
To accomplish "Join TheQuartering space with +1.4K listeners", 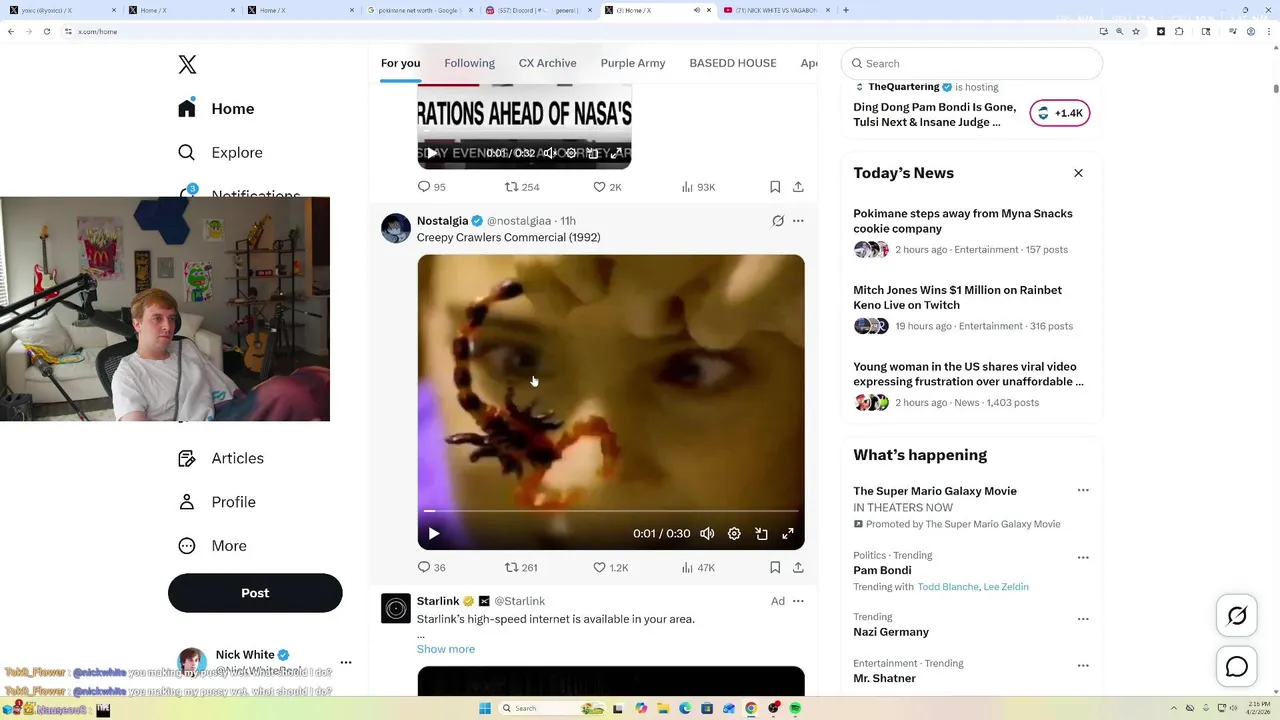I will (1059, 113).
